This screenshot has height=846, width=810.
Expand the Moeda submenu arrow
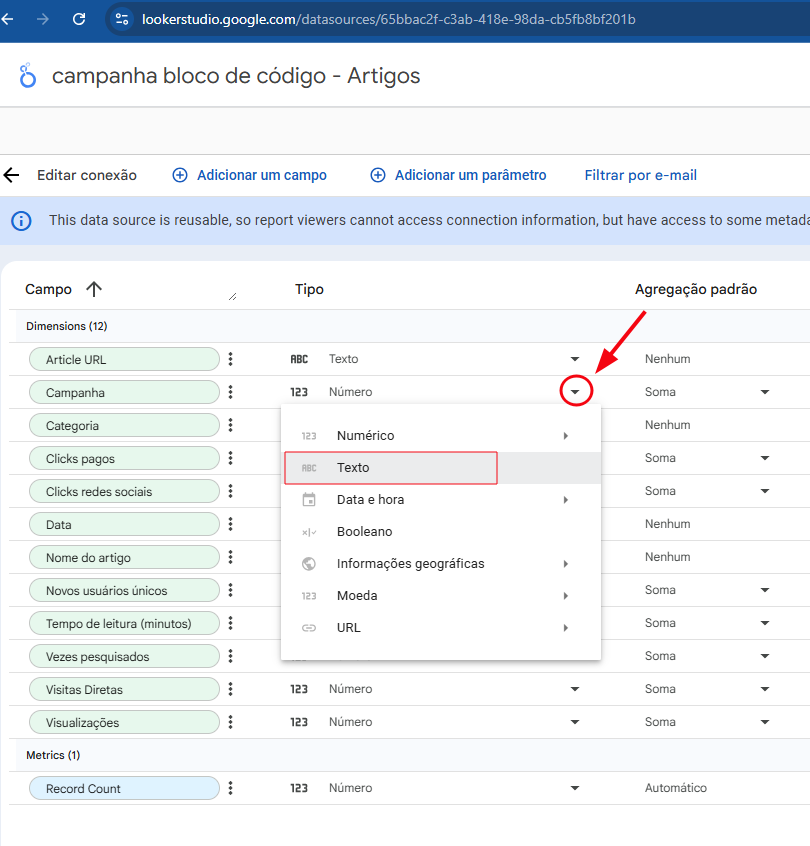(567, 595)
